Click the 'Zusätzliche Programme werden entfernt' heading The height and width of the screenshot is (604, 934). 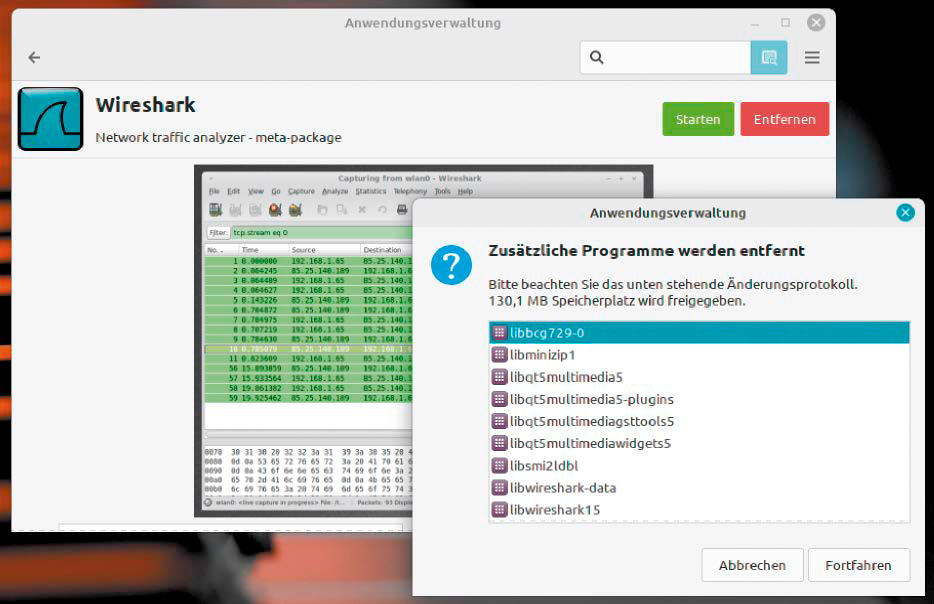[x=646, y=251]
